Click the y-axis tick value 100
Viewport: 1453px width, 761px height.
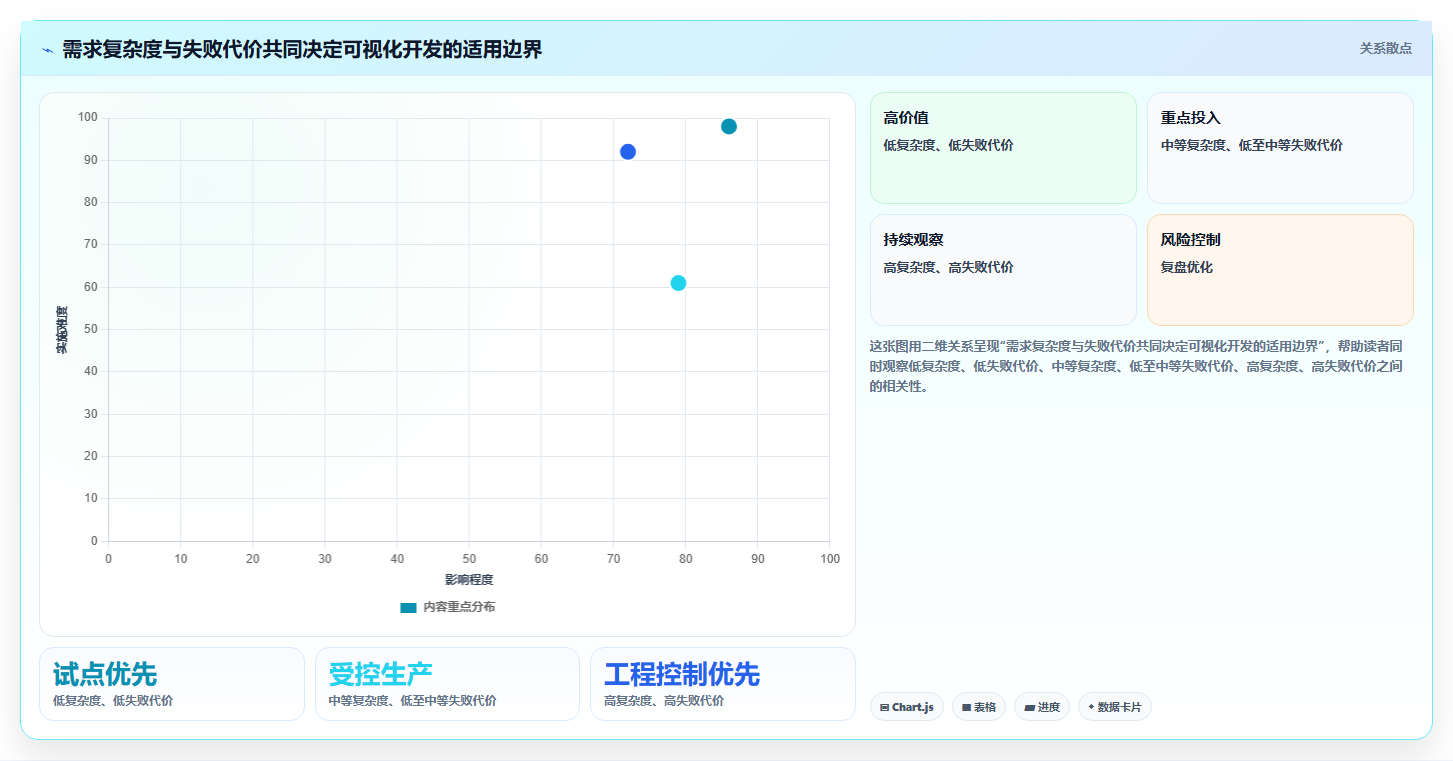point(88,118)
